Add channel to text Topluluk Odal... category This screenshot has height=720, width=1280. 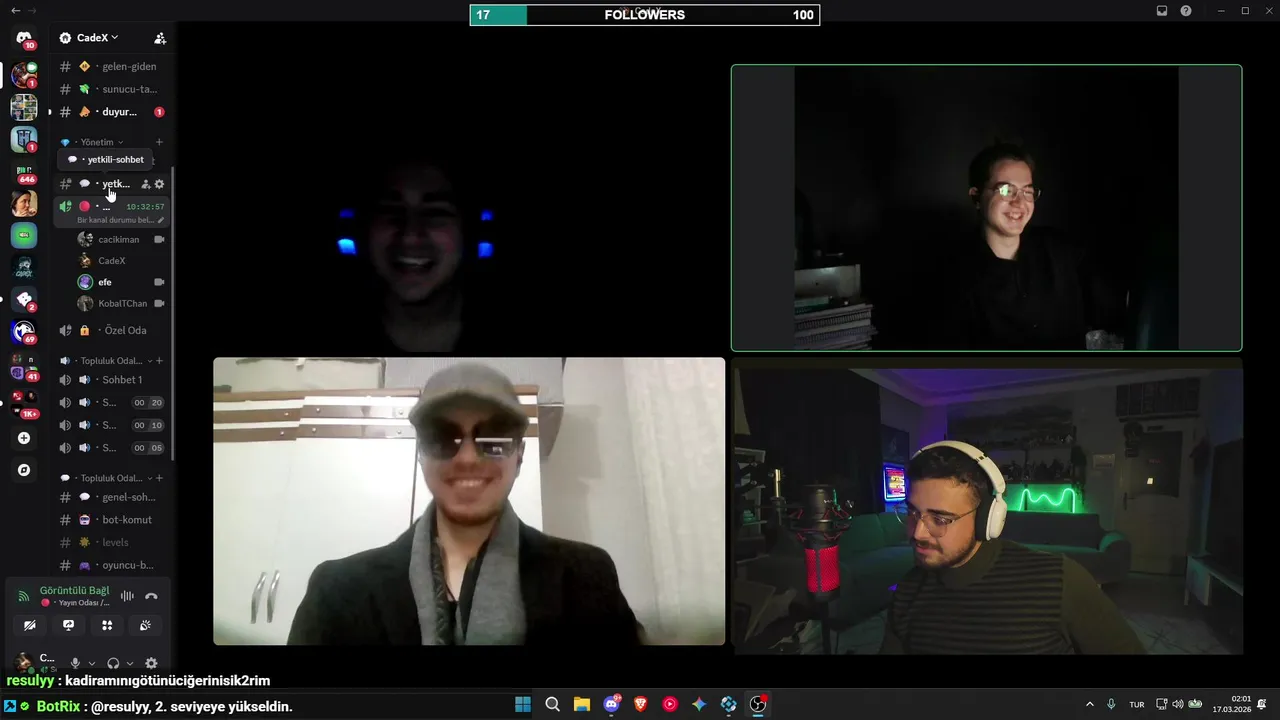159,478
